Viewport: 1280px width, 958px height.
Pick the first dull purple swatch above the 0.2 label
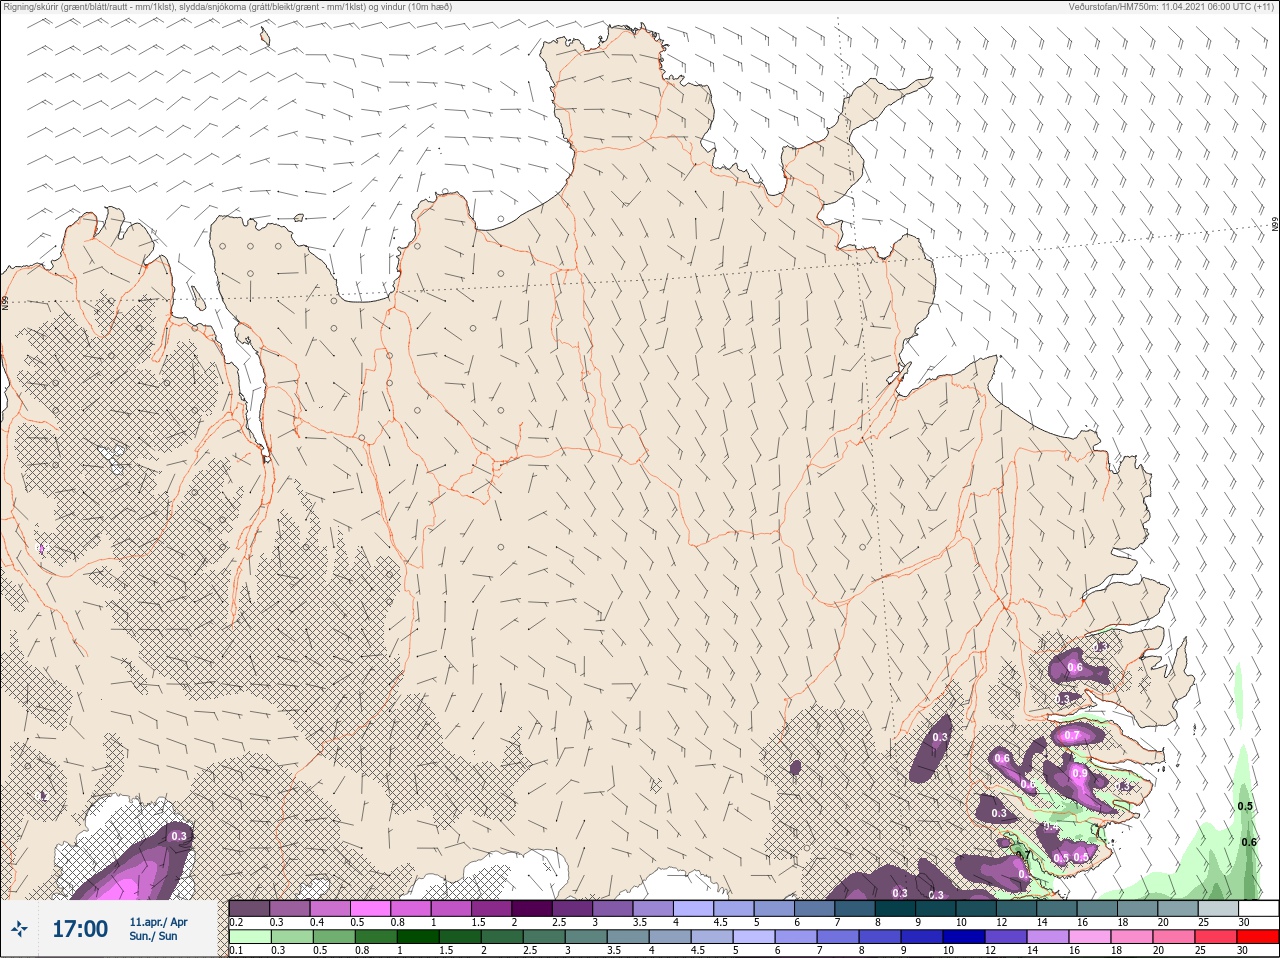tap(249, 908)
